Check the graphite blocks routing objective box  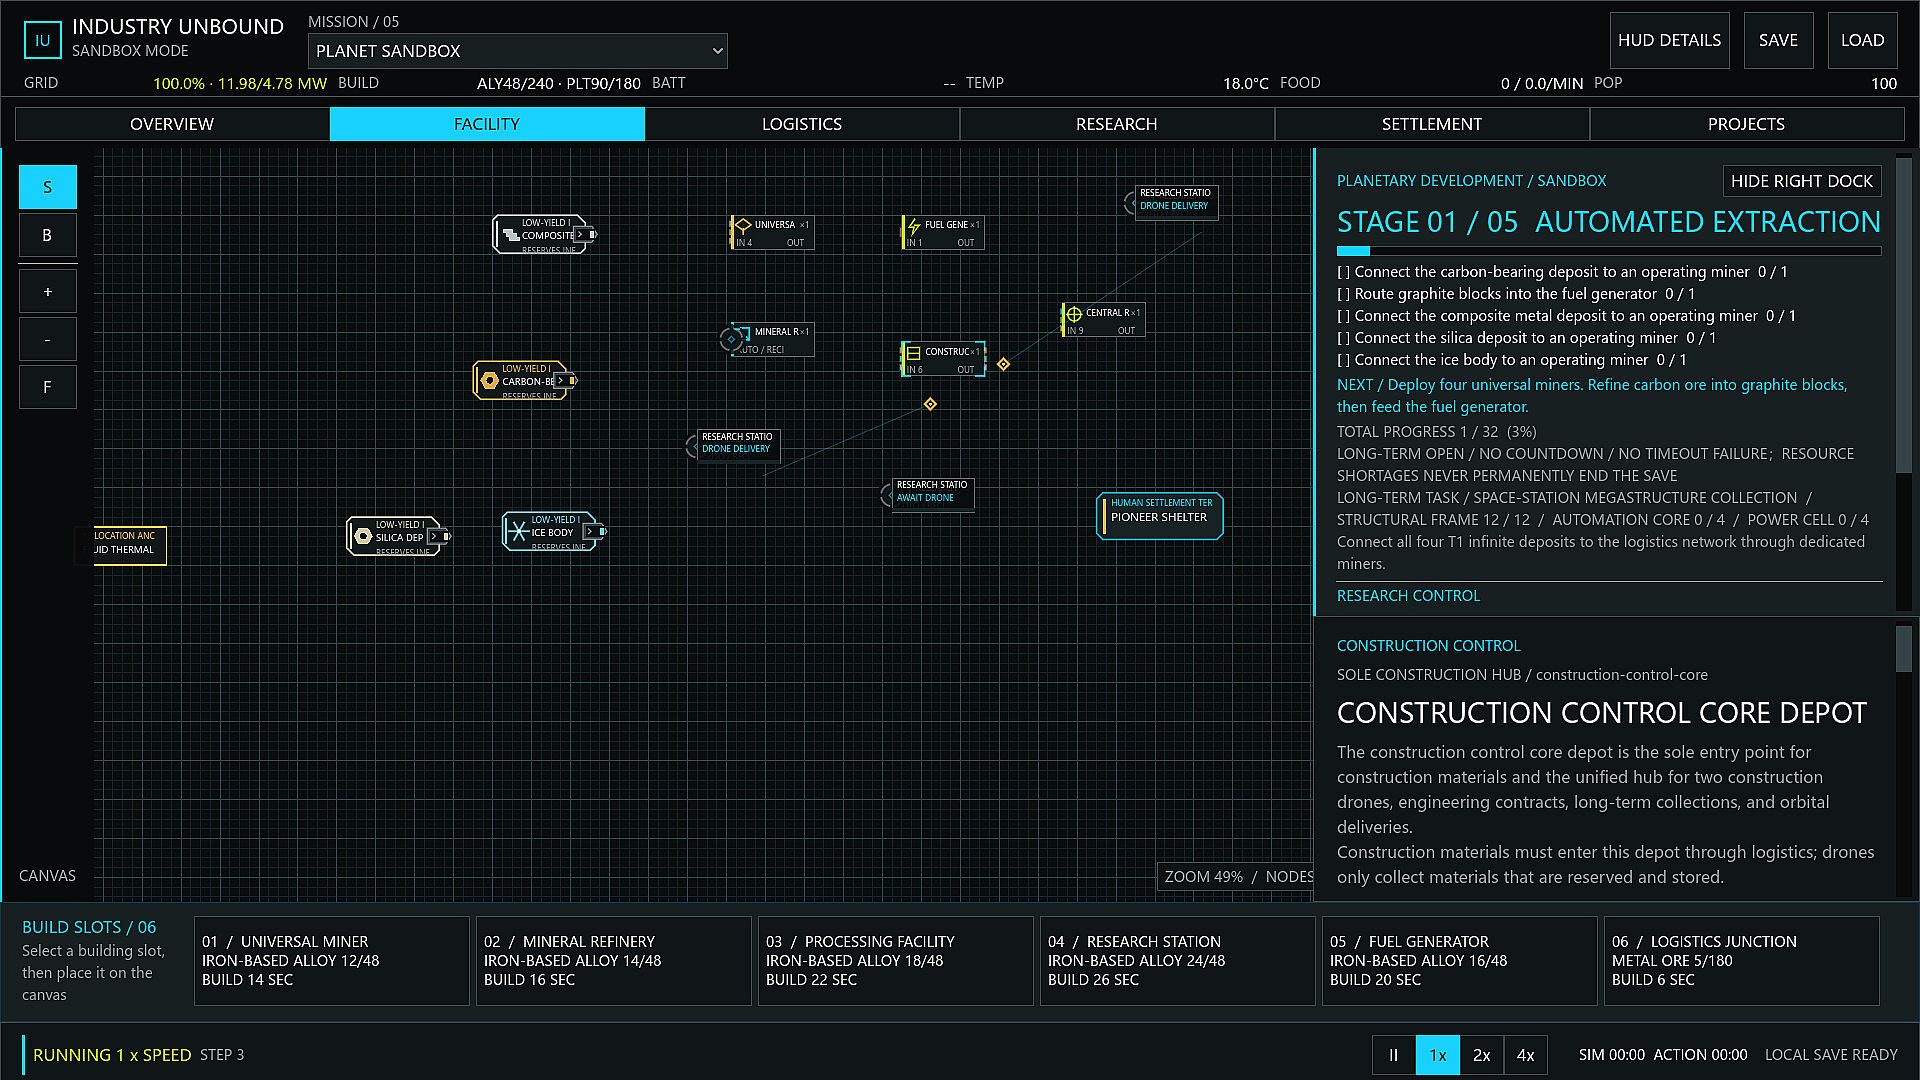[x=1343, y=294]
